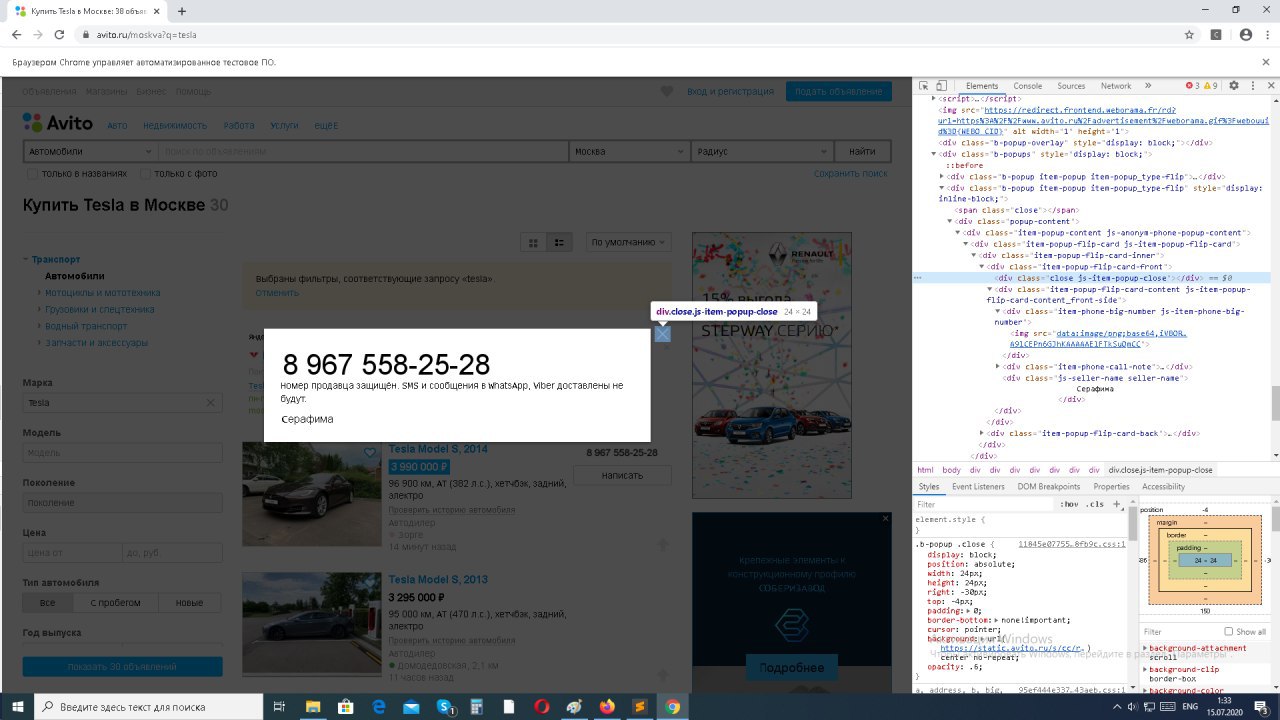This screenshot has width=1280, height=720.
Task: Click the yellow warnings counter in DevTools
Action: click(1210, 86)
